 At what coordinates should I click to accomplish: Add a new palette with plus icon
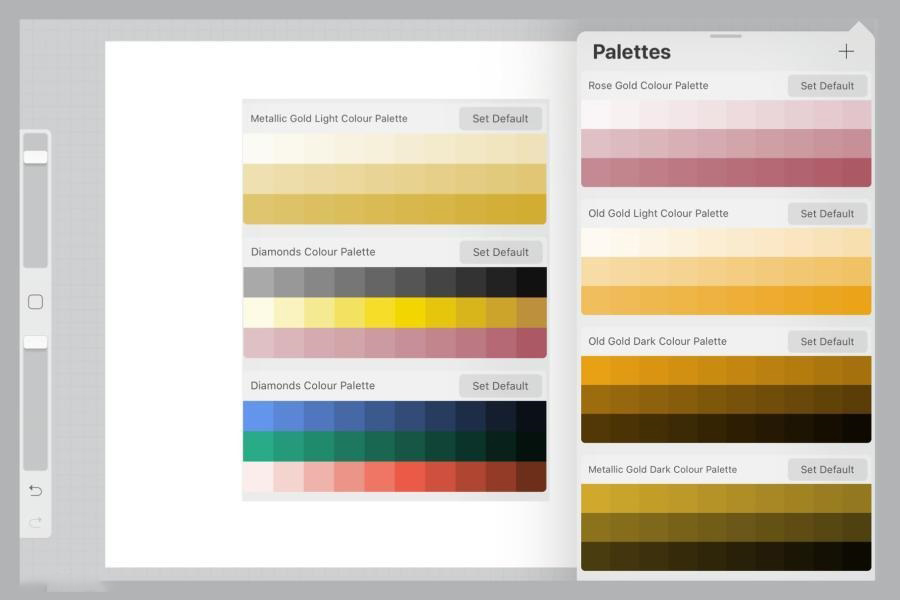(x=846, y=51)
